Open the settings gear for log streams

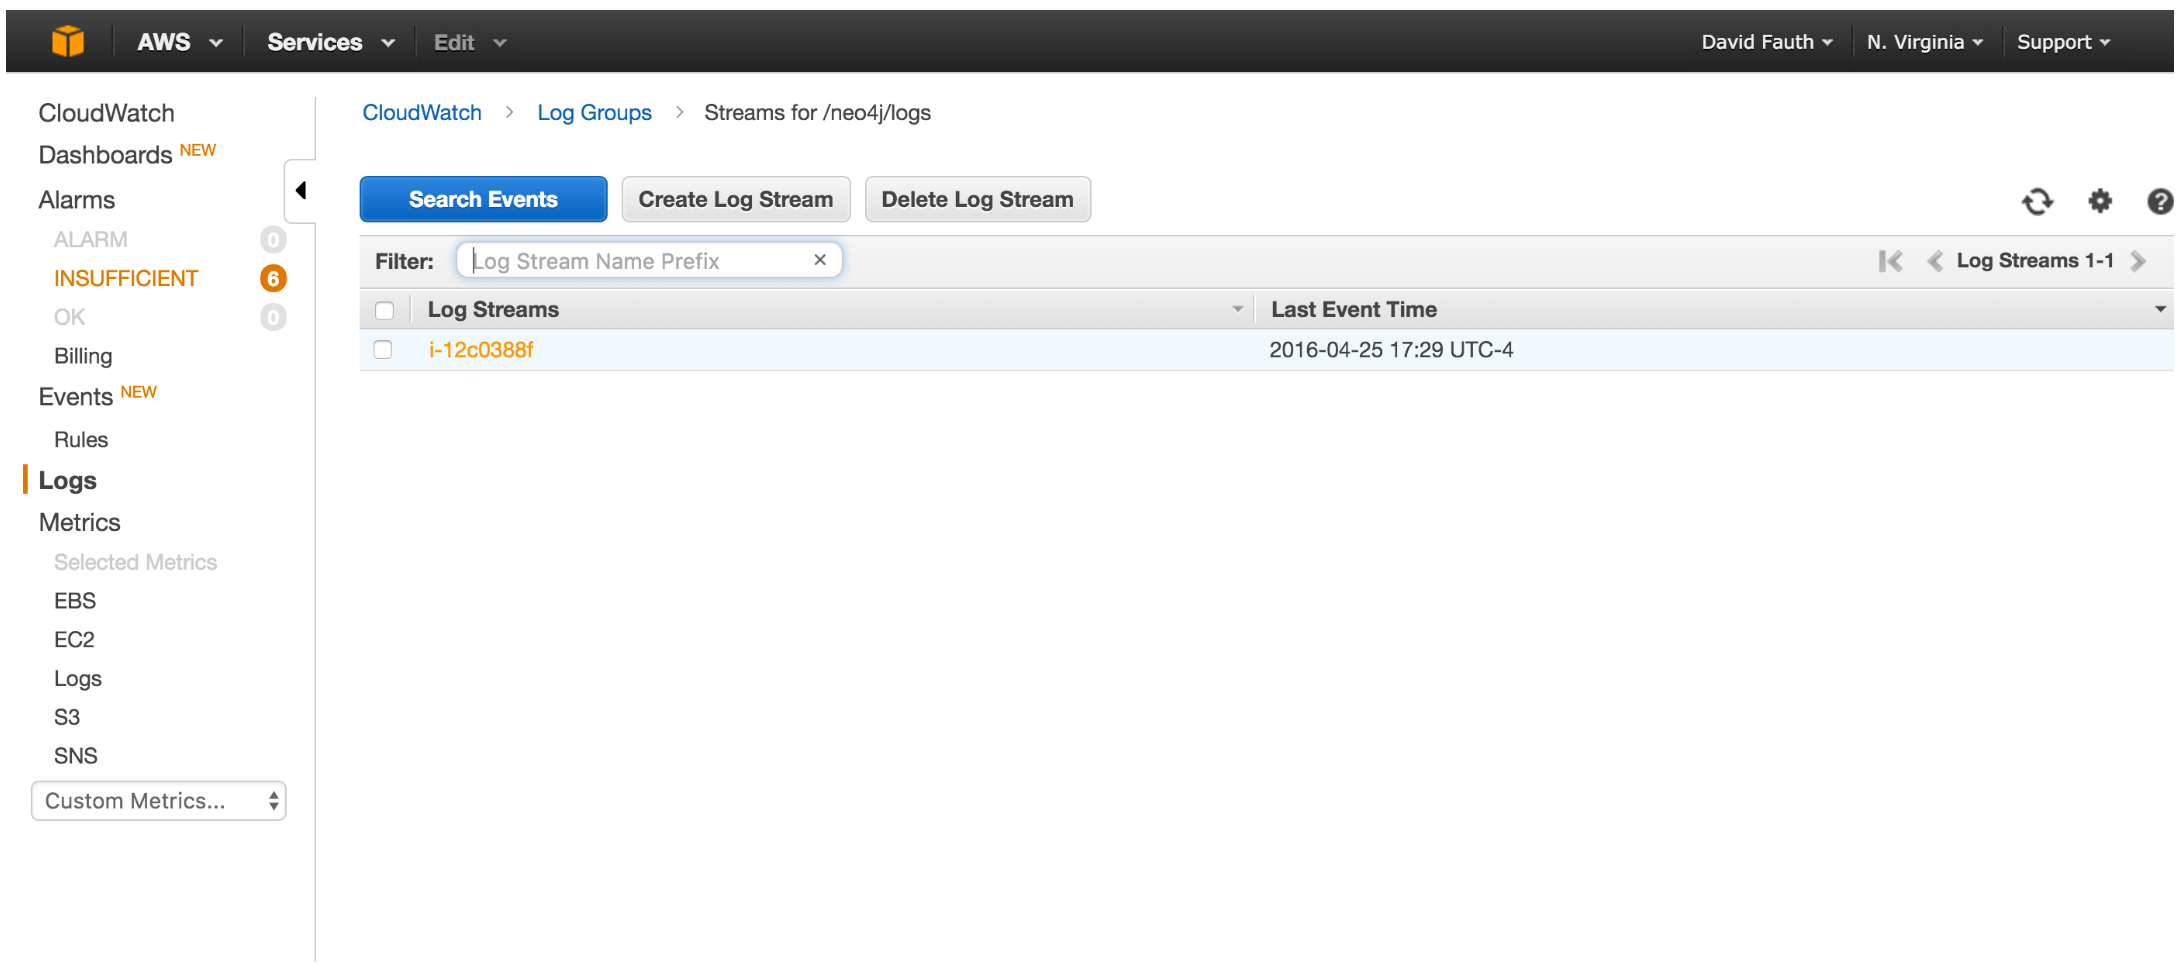click(x=2100, y=201)
